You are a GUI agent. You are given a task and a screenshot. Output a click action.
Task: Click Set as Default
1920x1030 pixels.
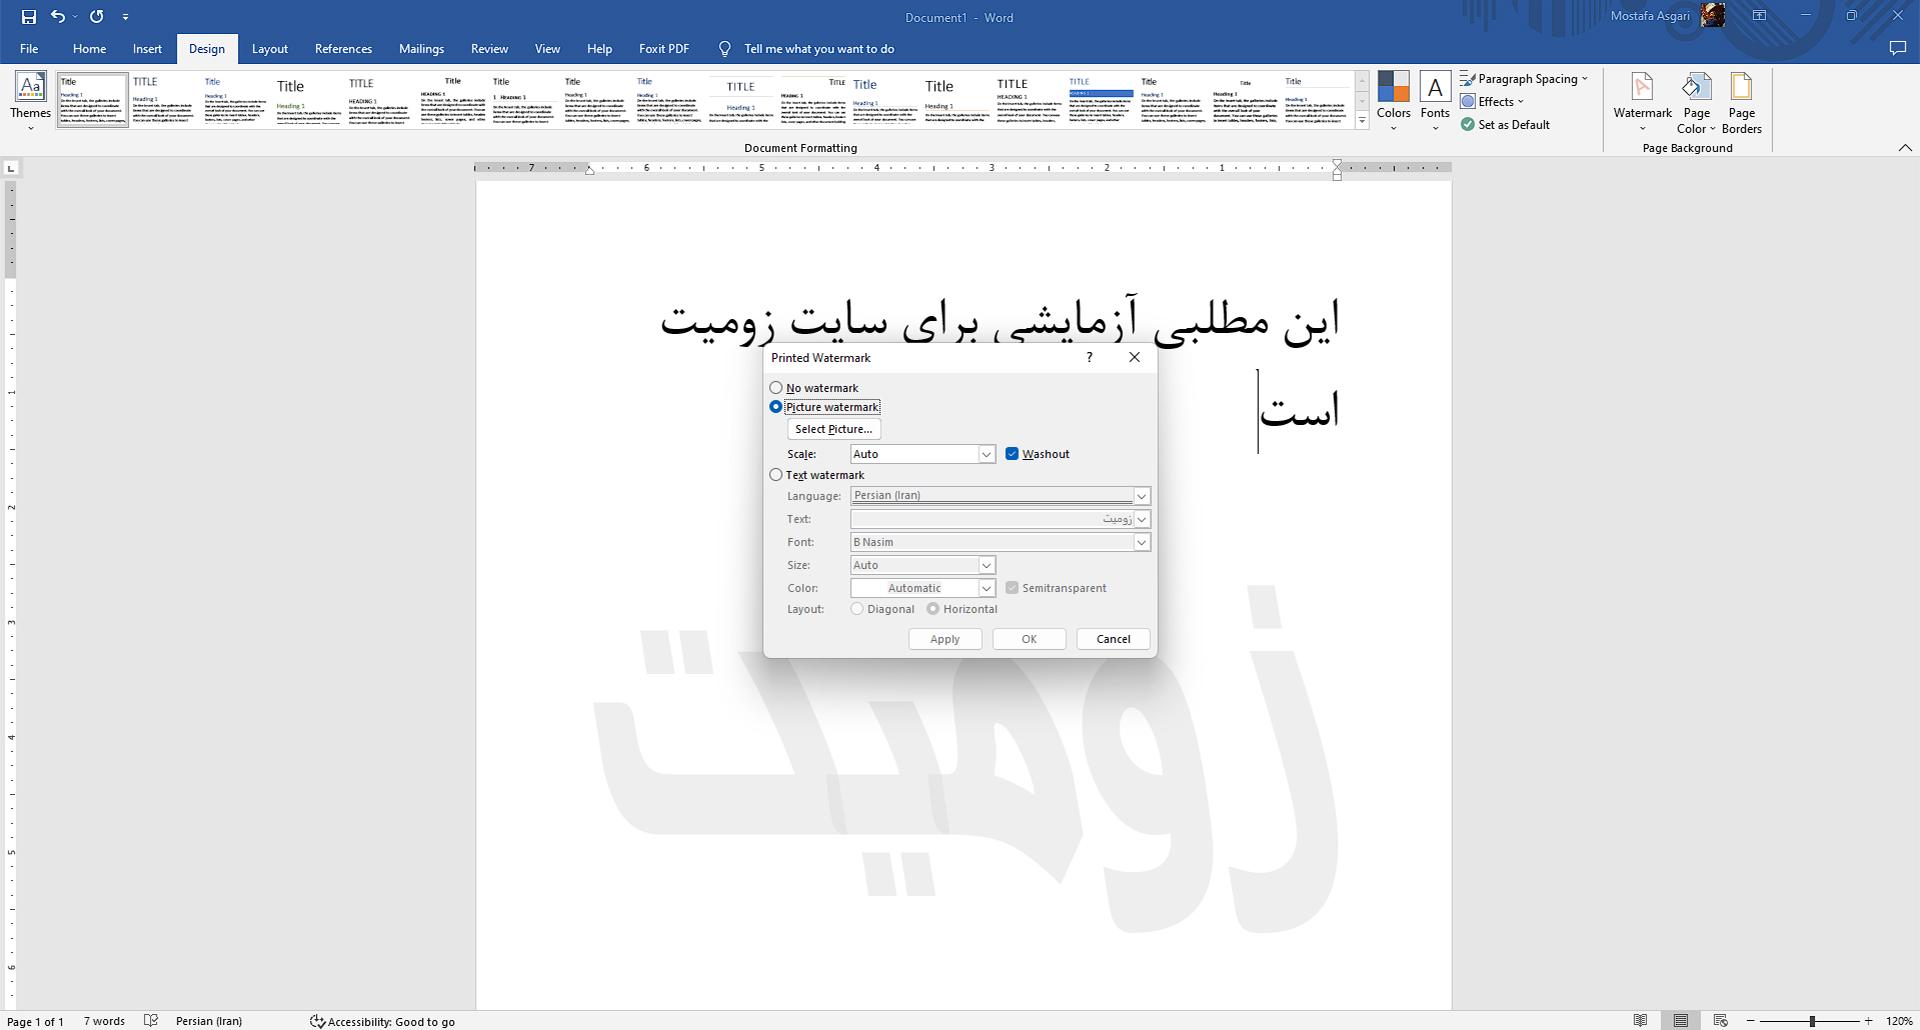[x=1505, y=125]
